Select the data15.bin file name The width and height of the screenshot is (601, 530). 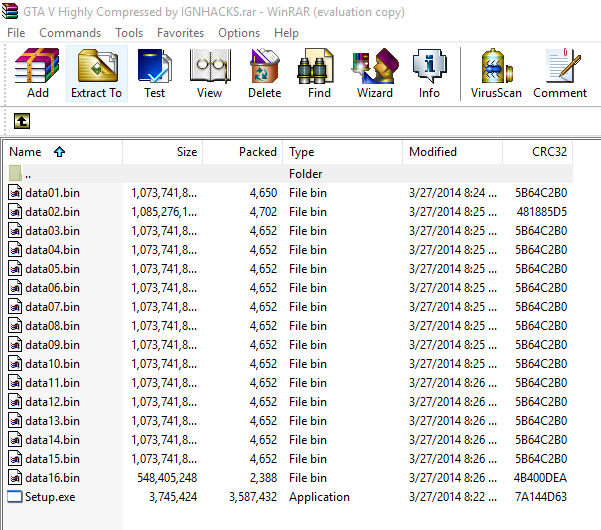point(53,459)
